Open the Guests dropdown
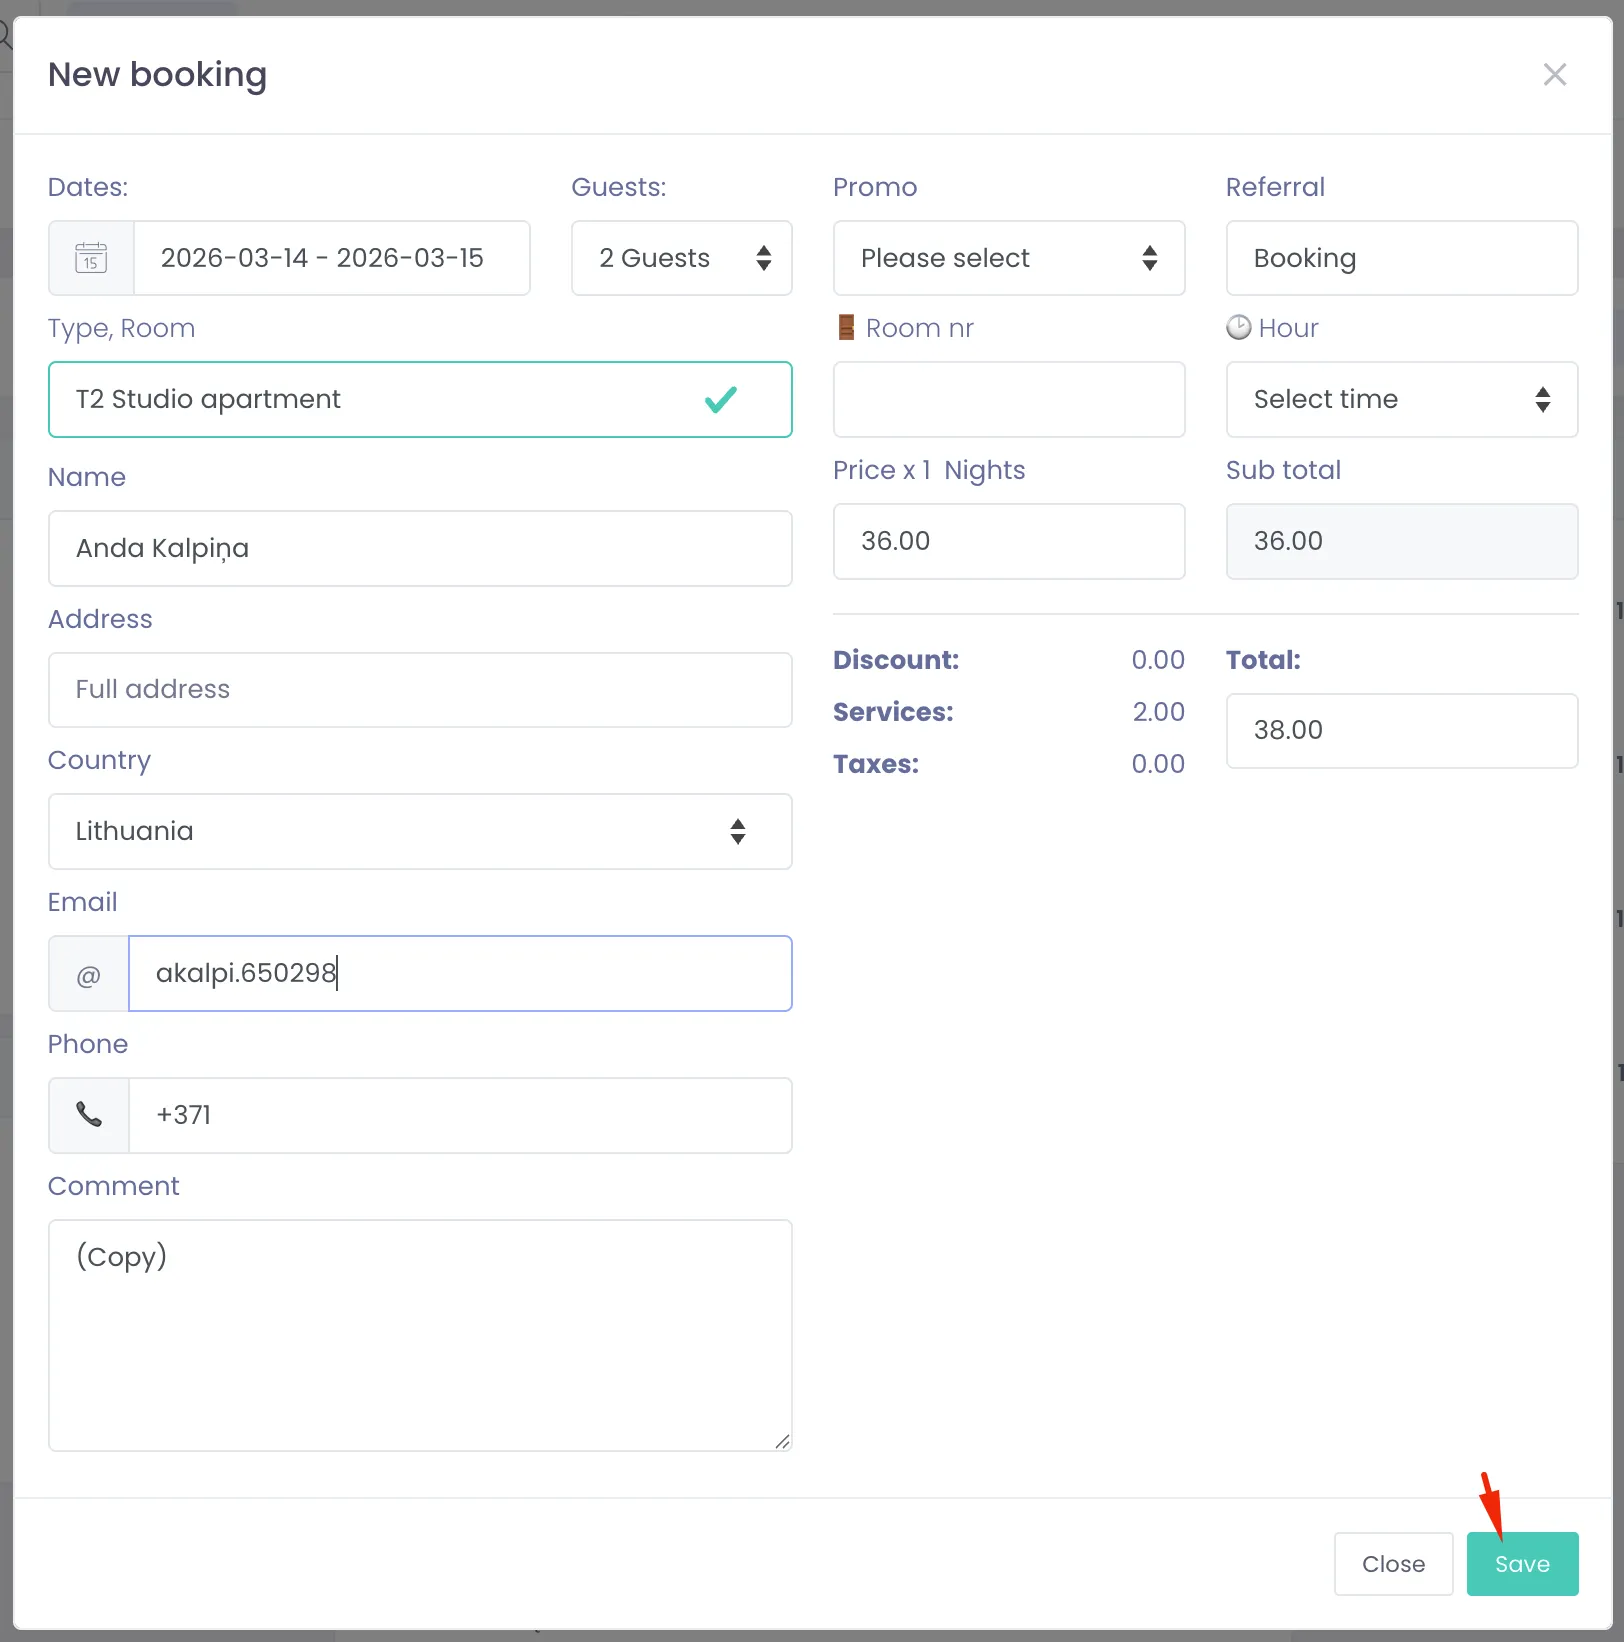This screenshot has width=1624, height=1642. pyautogui.click(x=682, y=258)
